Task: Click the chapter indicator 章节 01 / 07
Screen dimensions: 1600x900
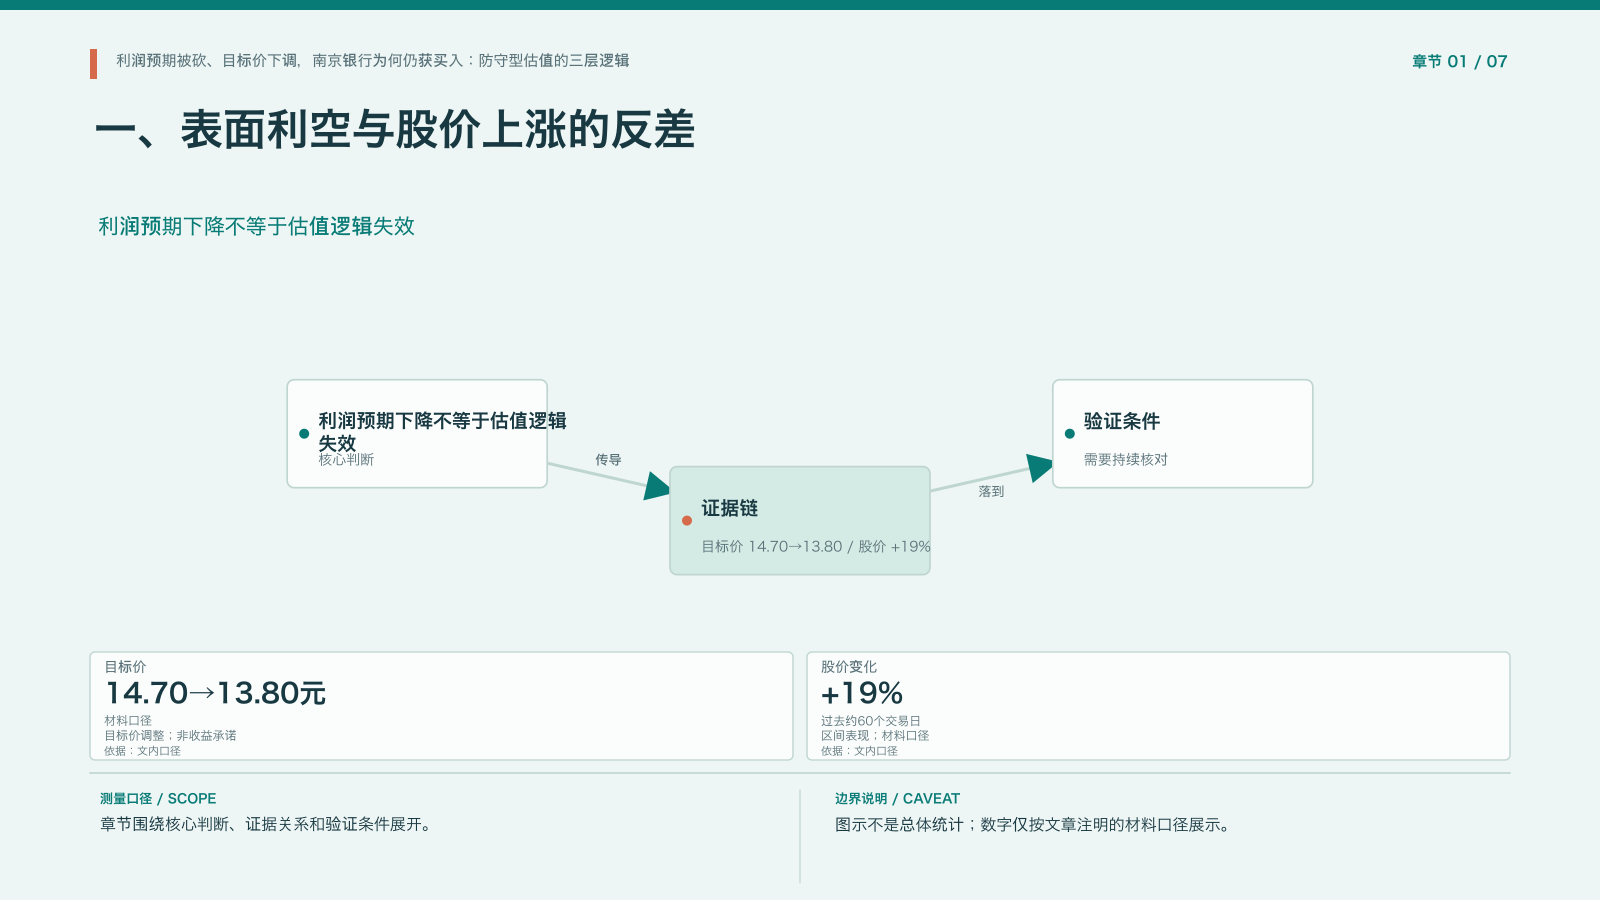Action: pos(1459,61)
